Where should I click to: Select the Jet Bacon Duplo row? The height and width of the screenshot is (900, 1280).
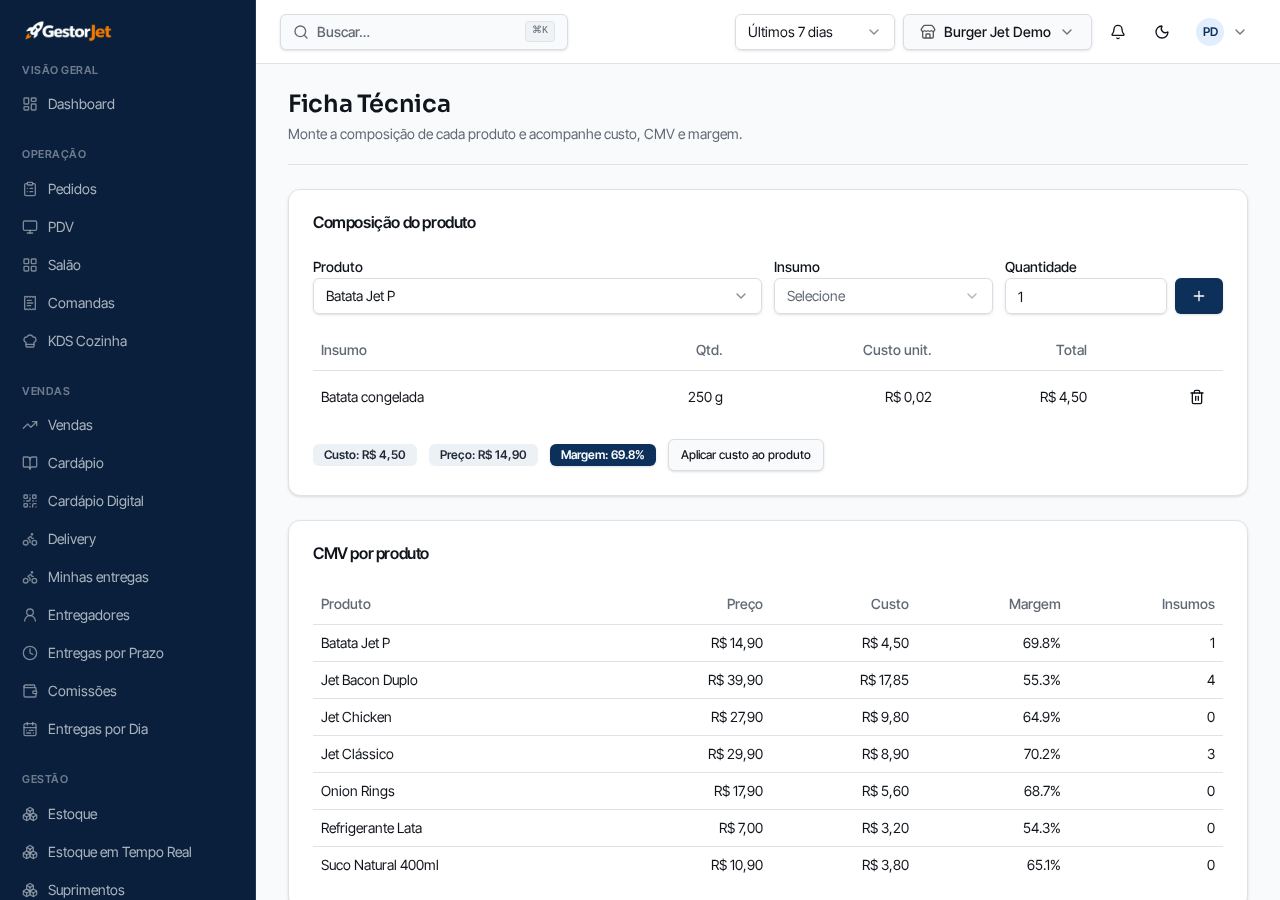click(x=768, y=680)
